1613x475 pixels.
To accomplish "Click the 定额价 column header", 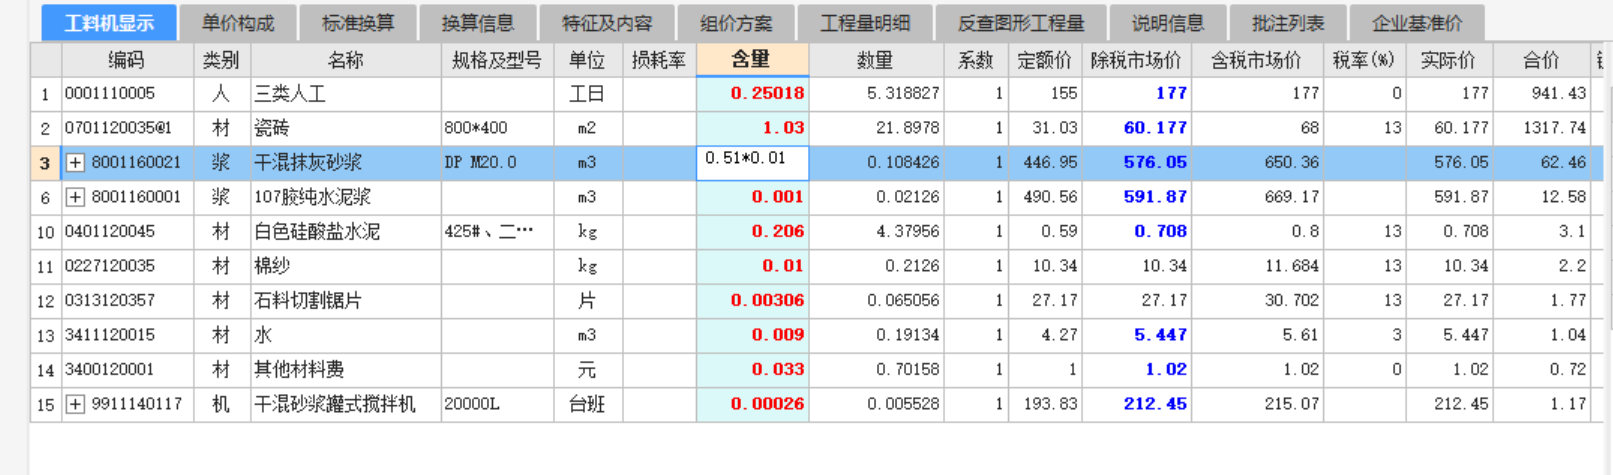I will click(1044, 60).
